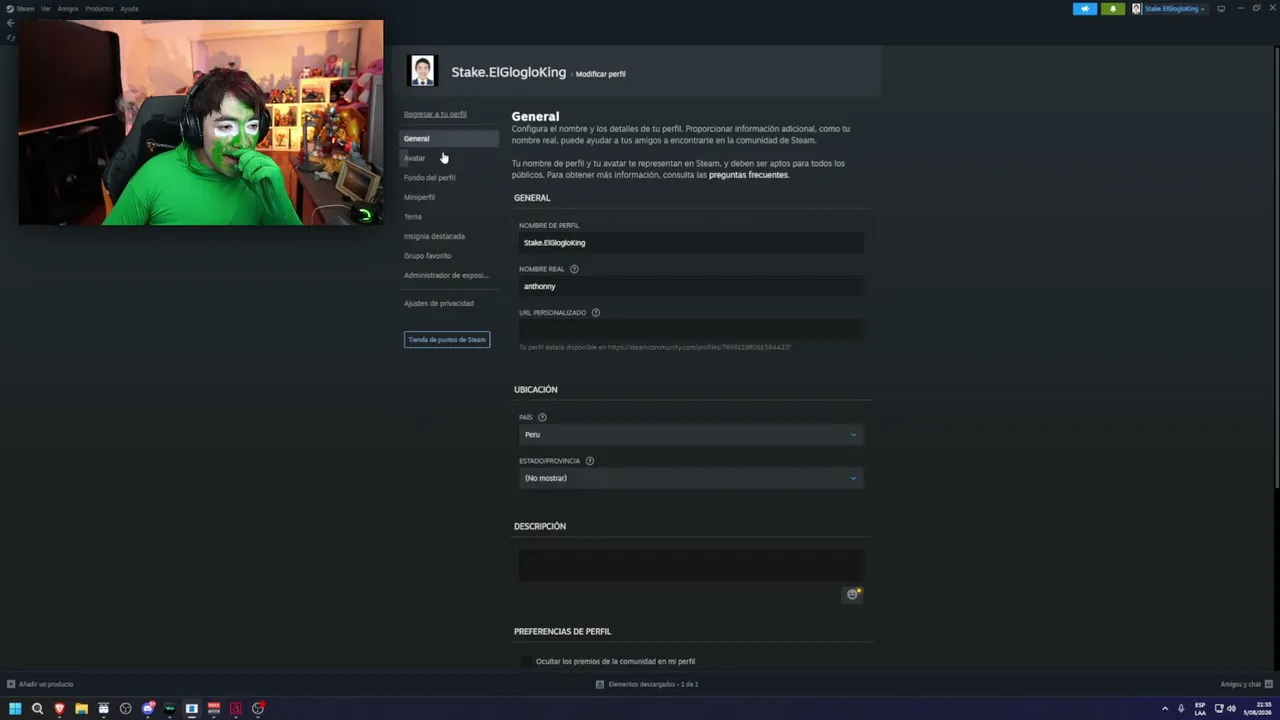Click the microphone tray icon
1280x720 pixels.
point(1181,709)
